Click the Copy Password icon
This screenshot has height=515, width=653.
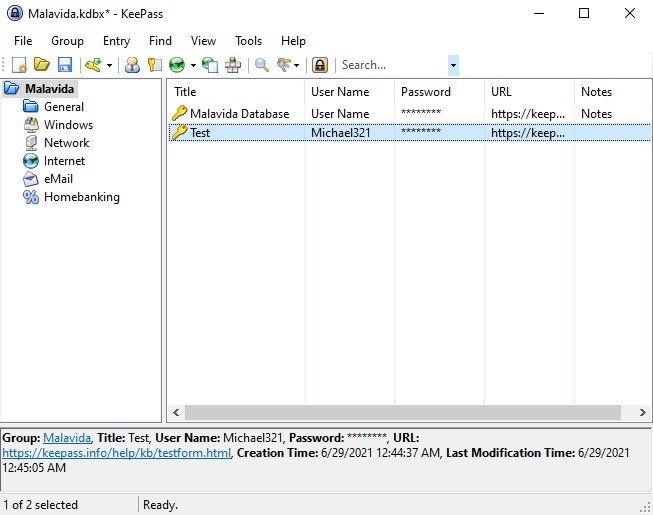(155, 65)
